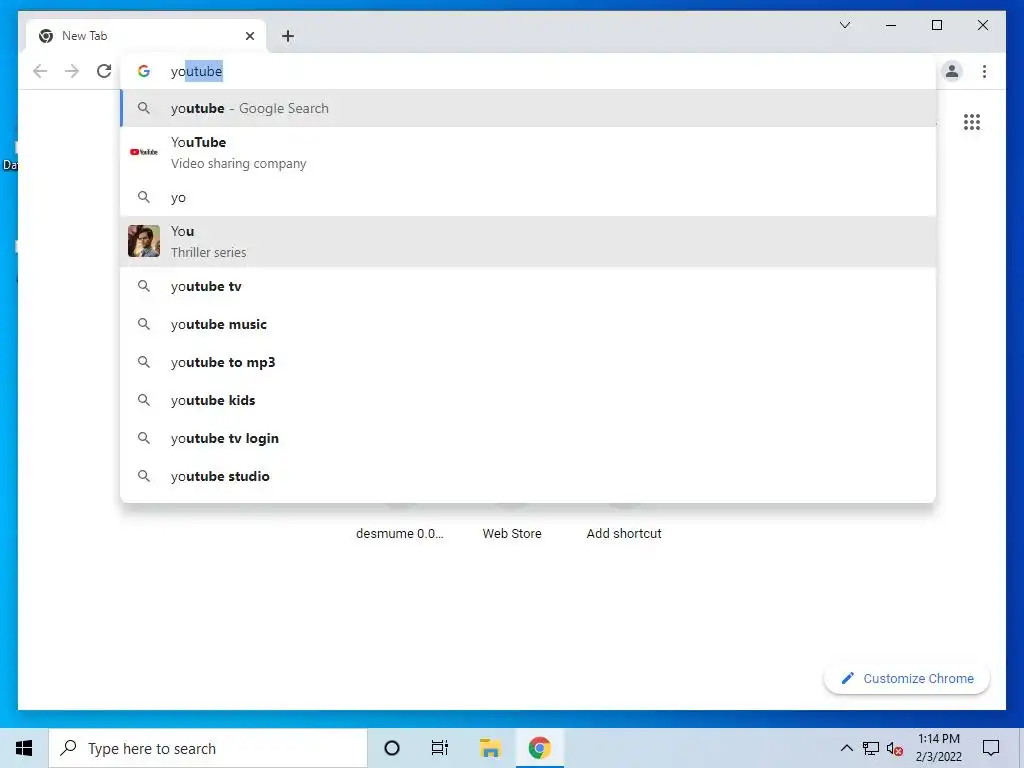1024x768 pixels.
Task: Choose 'youtube kids' suggestion
Action: 528,400
